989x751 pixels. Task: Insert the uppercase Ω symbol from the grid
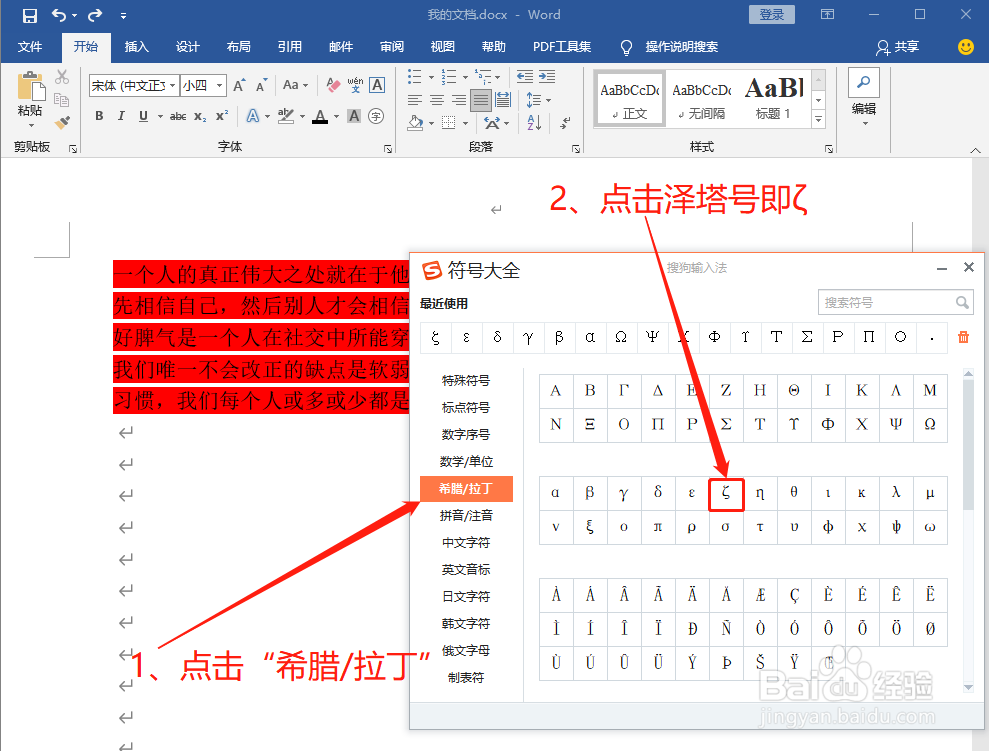tap(930, 424)
